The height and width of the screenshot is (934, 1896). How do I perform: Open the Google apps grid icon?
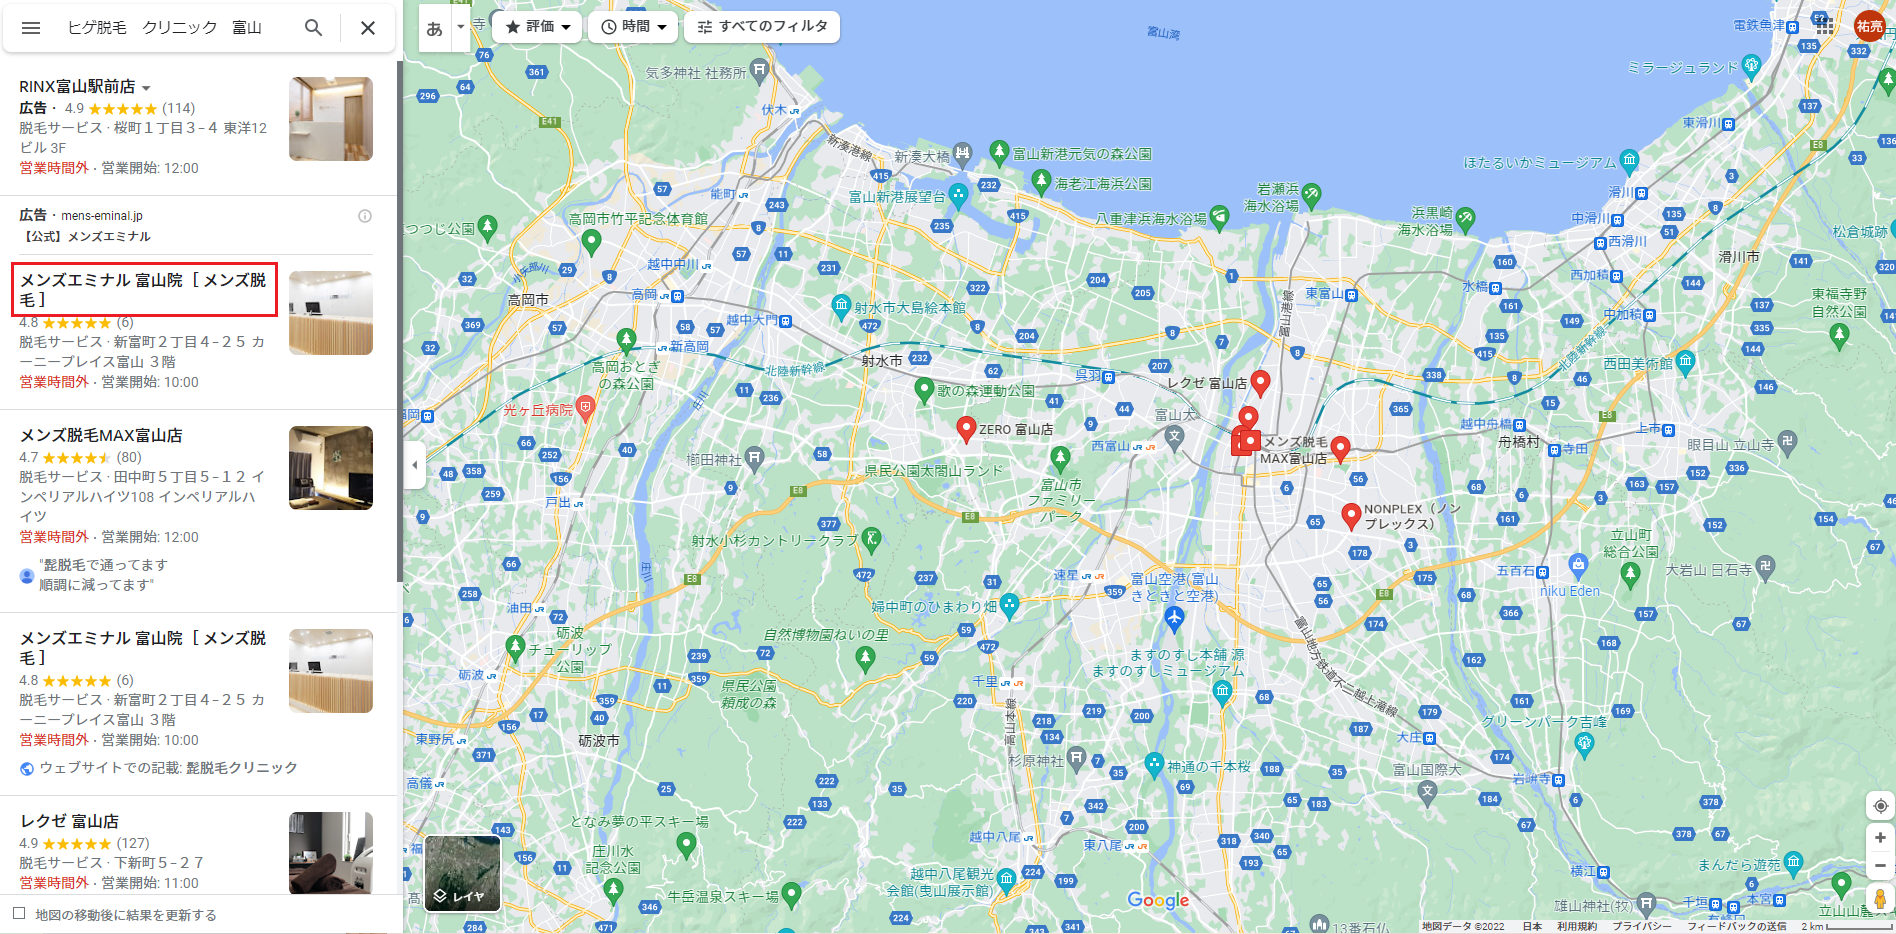click(x=1825, y=27)
